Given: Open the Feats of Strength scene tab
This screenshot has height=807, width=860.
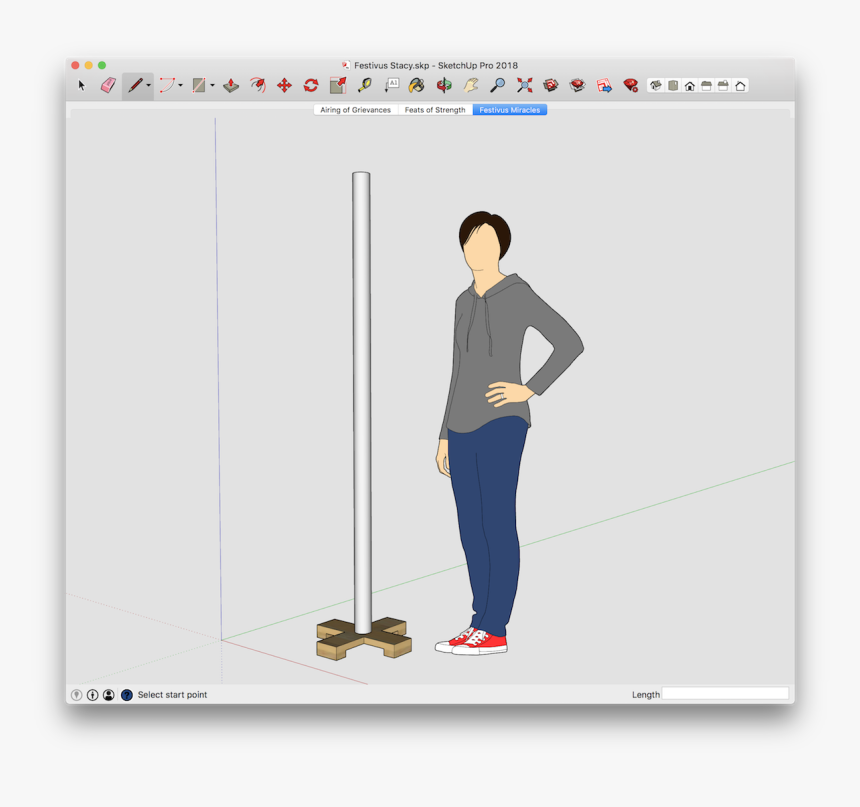Looking at the screenshot, I should click(x=433, y=110).
